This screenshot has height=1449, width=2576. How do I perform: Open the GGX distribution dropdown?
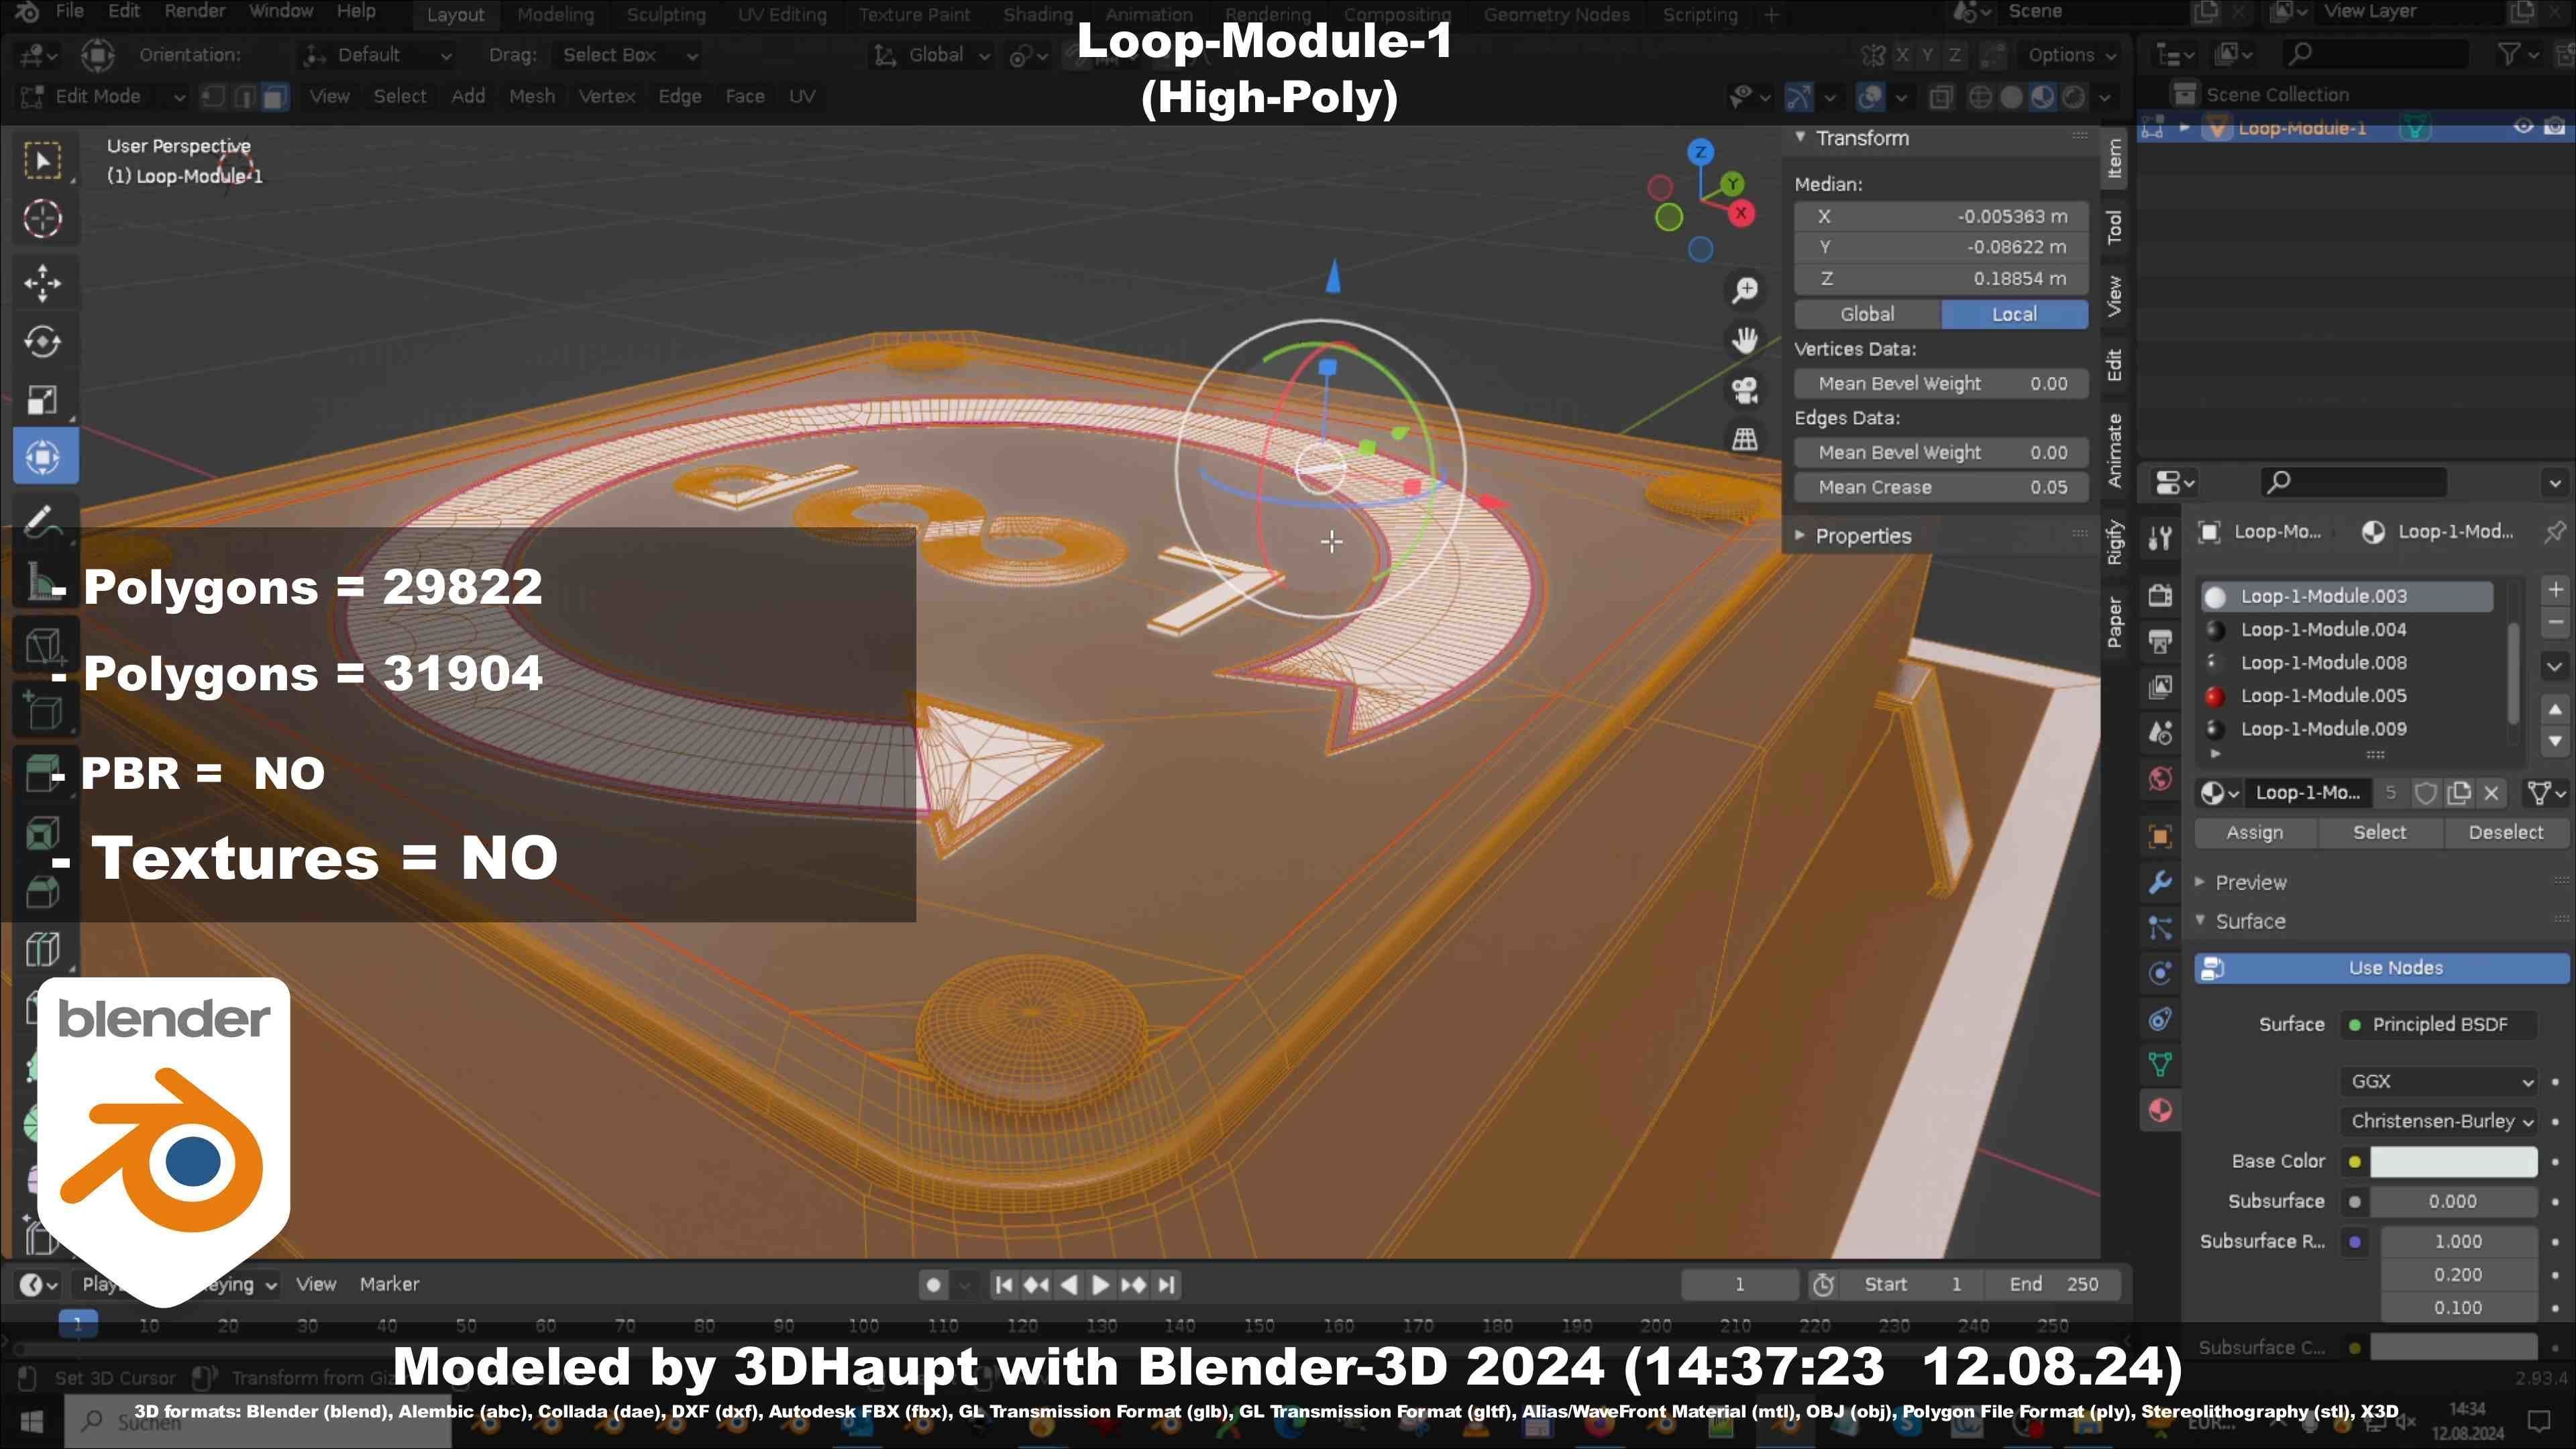click(x=2438, y=1081)
